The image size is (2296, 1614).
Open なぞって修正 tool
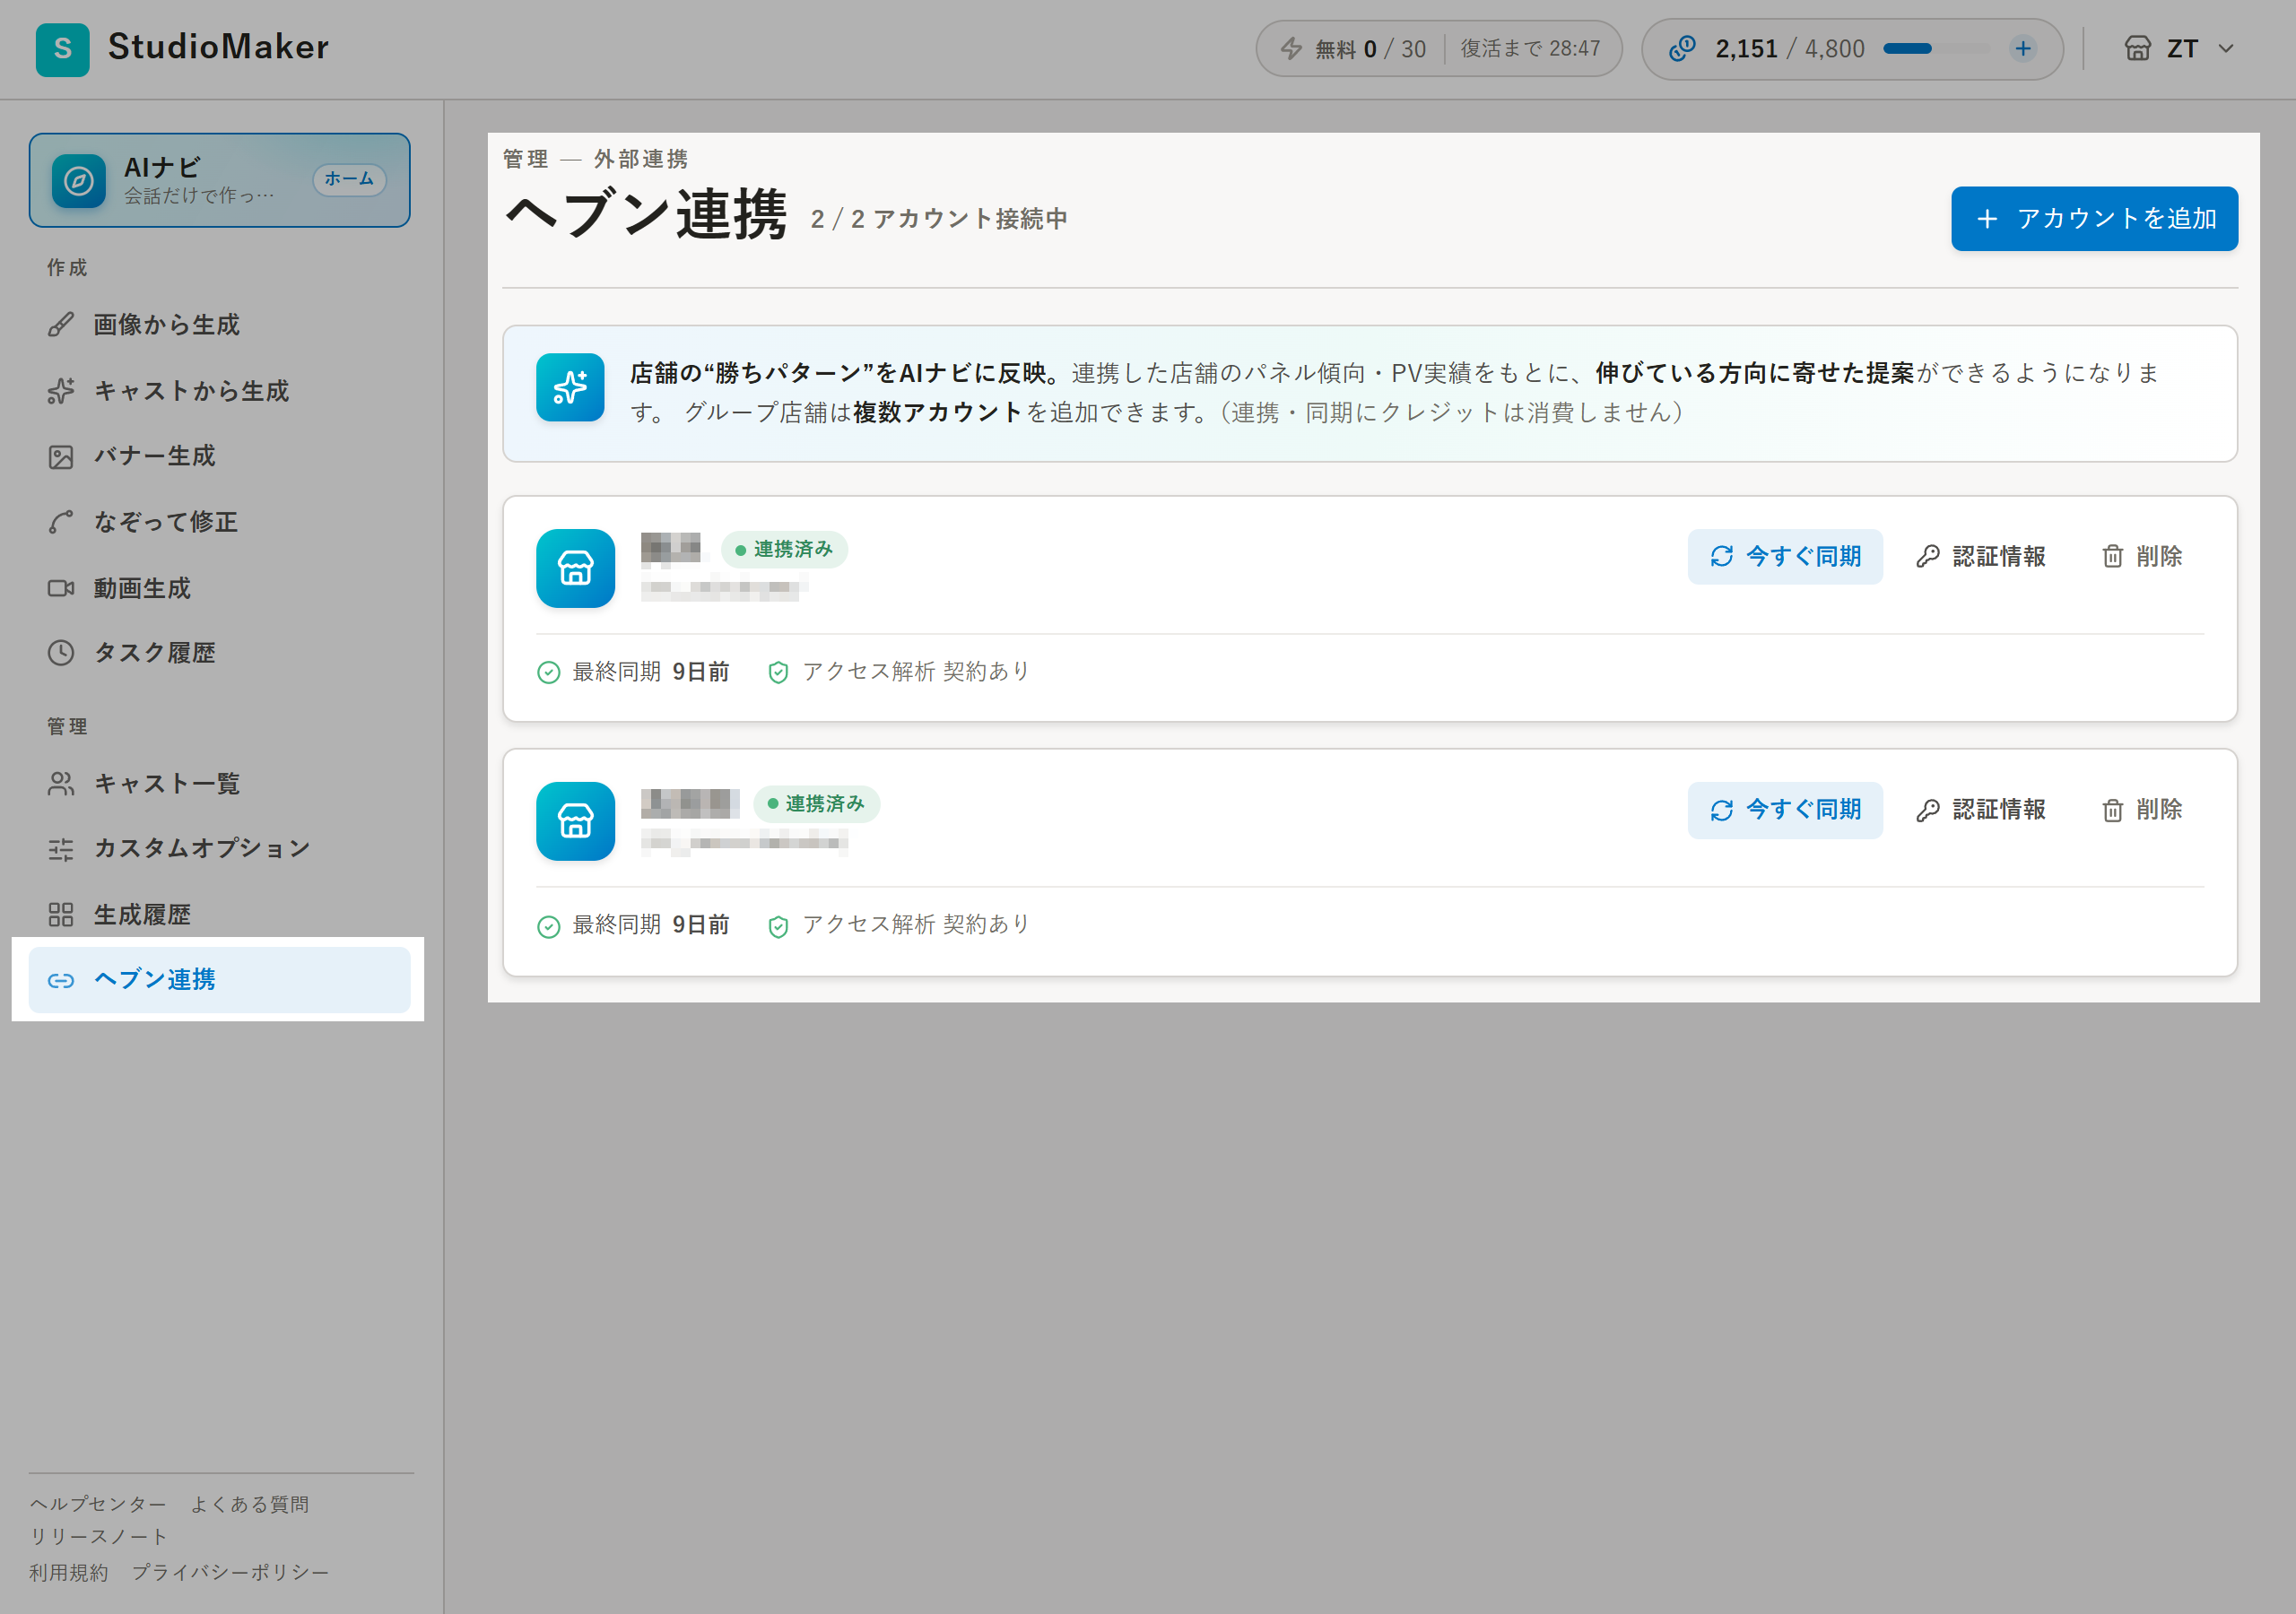[x=219, y=522]
